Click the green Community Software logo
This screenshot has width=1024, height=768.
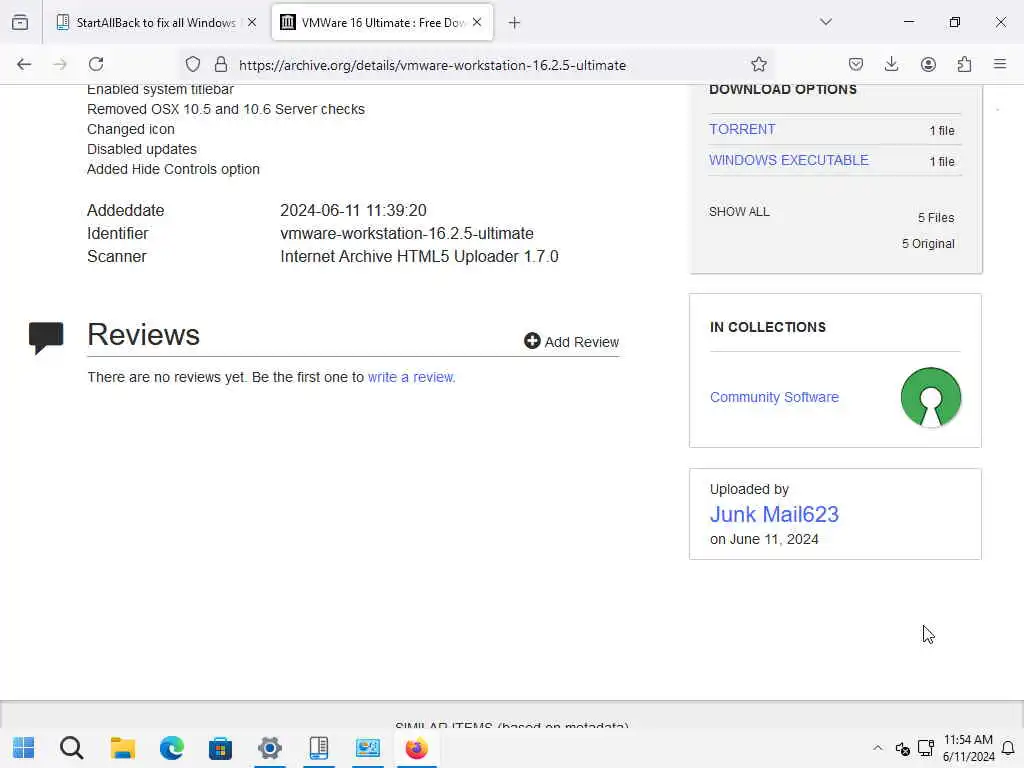(931, 397)
